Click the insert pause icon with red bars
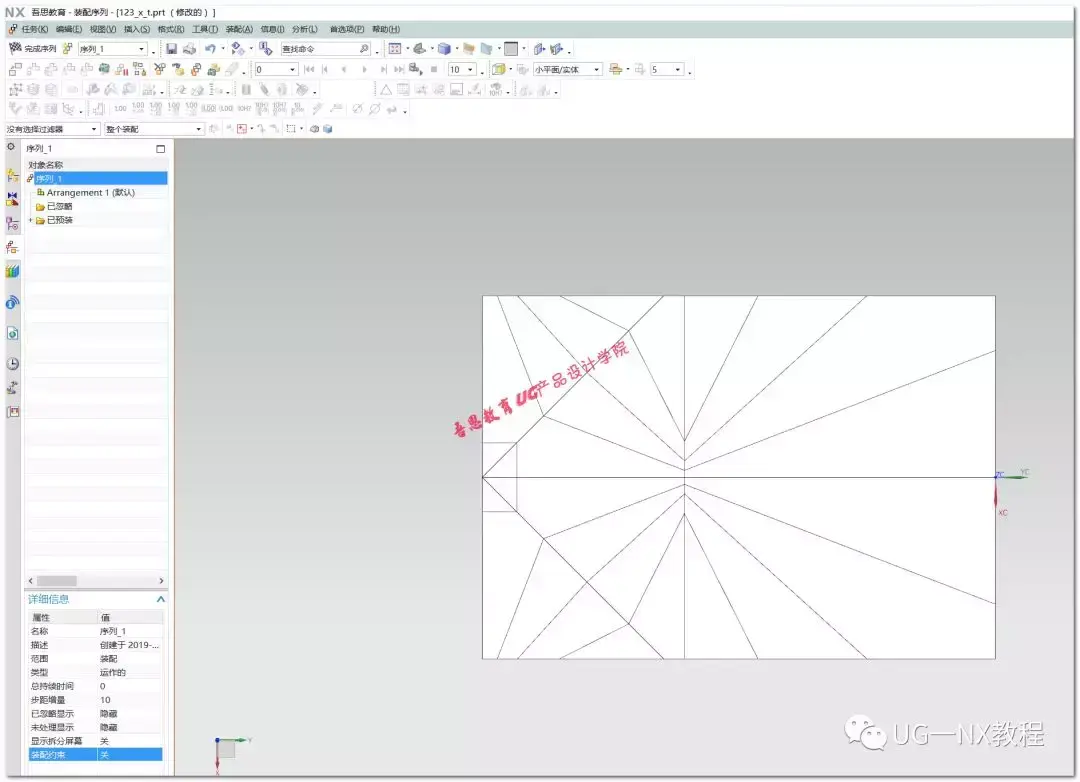 pyautogui.click(x=122, y=69)
